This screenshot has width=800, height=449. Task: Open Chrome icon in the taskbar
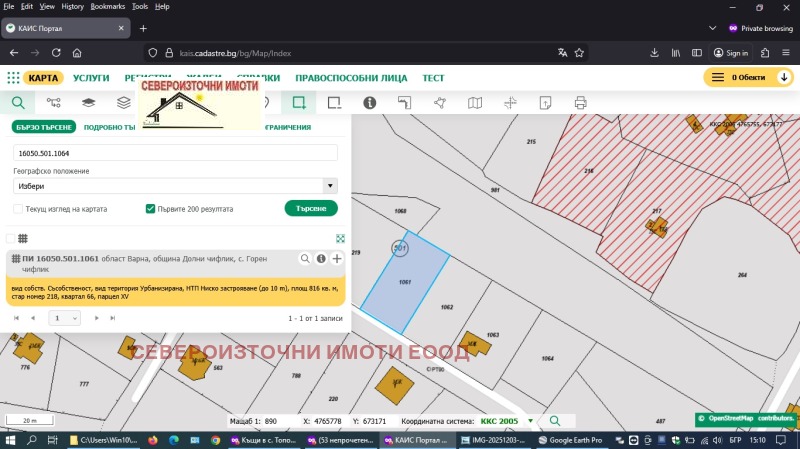click(215, 440)
